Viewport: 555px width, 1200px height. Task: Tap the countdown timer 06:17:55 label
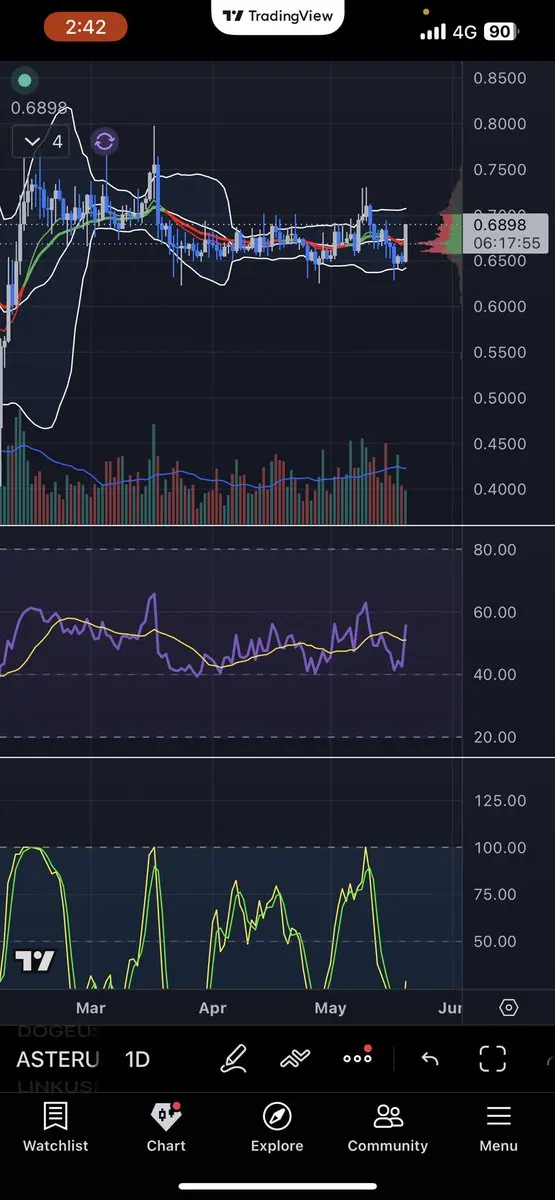pos(507,243)
